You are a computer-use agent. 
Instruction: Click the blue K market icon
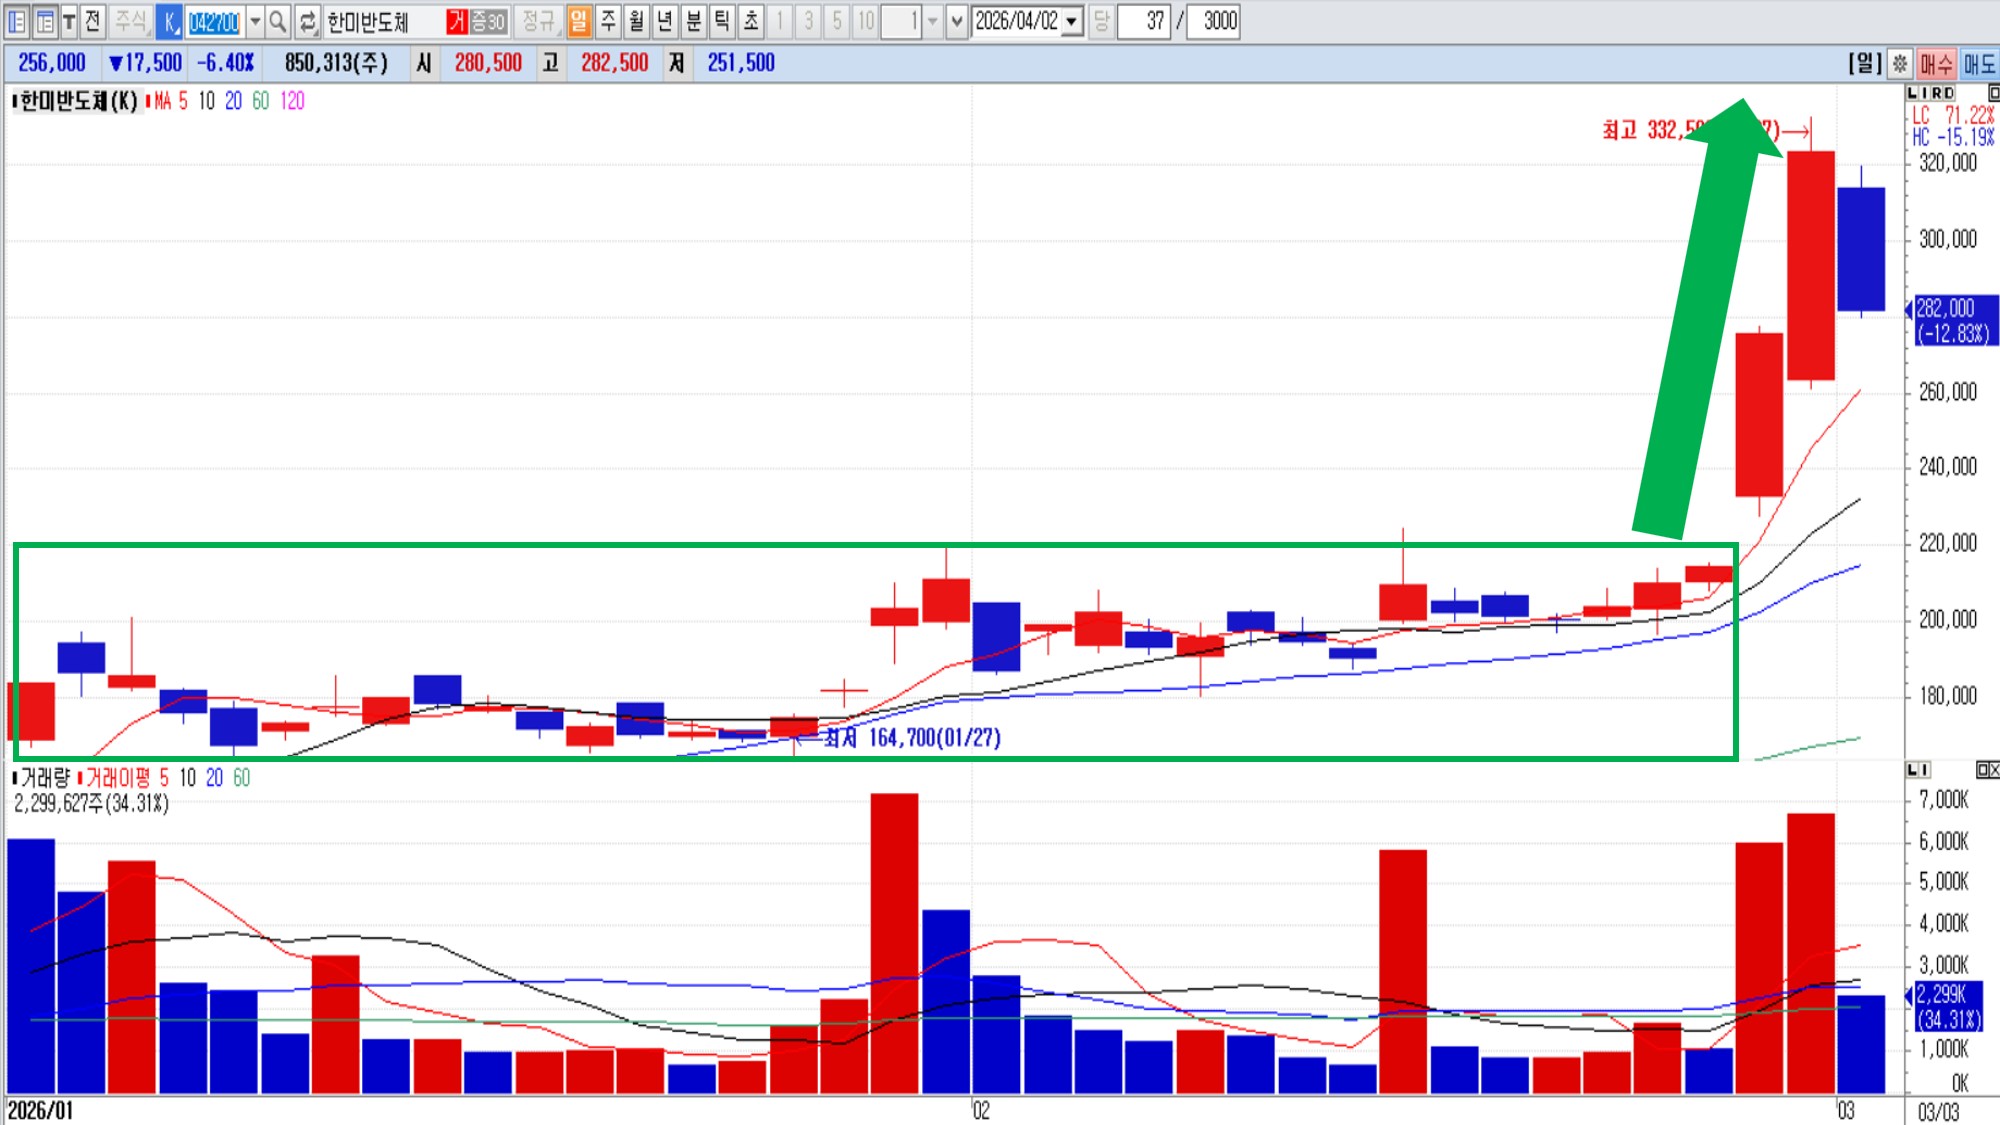point(170,21)
